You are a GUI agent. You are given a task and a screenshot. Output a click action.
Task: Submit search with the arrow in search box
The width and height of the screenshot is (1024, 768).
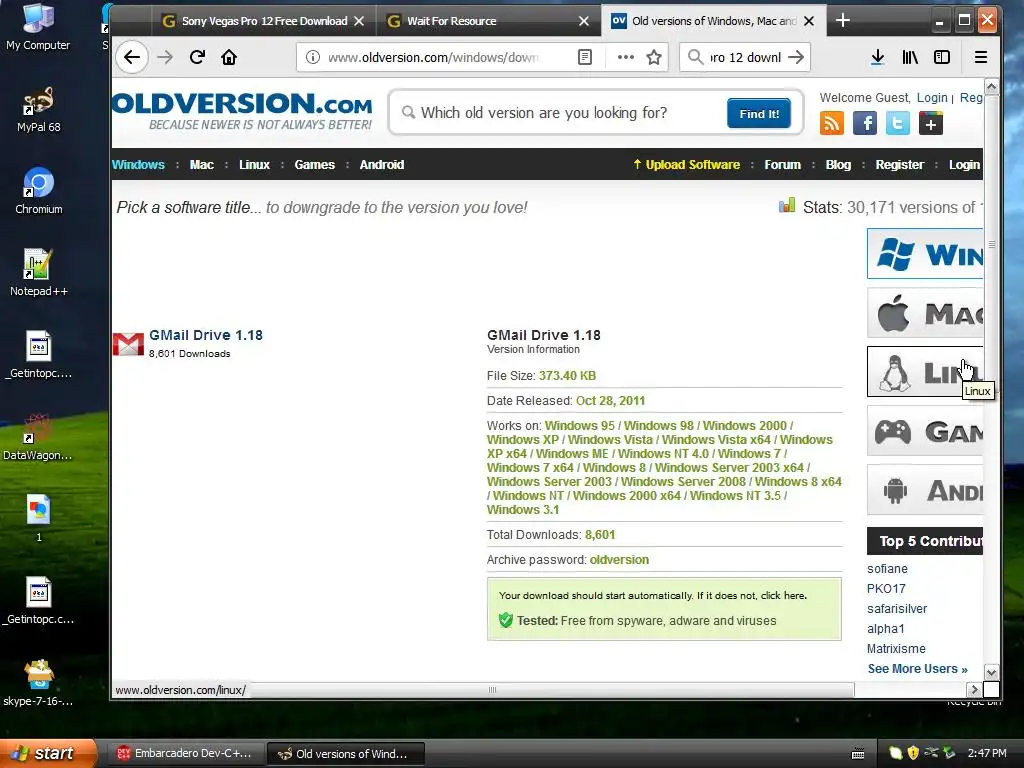click(796, 57)
